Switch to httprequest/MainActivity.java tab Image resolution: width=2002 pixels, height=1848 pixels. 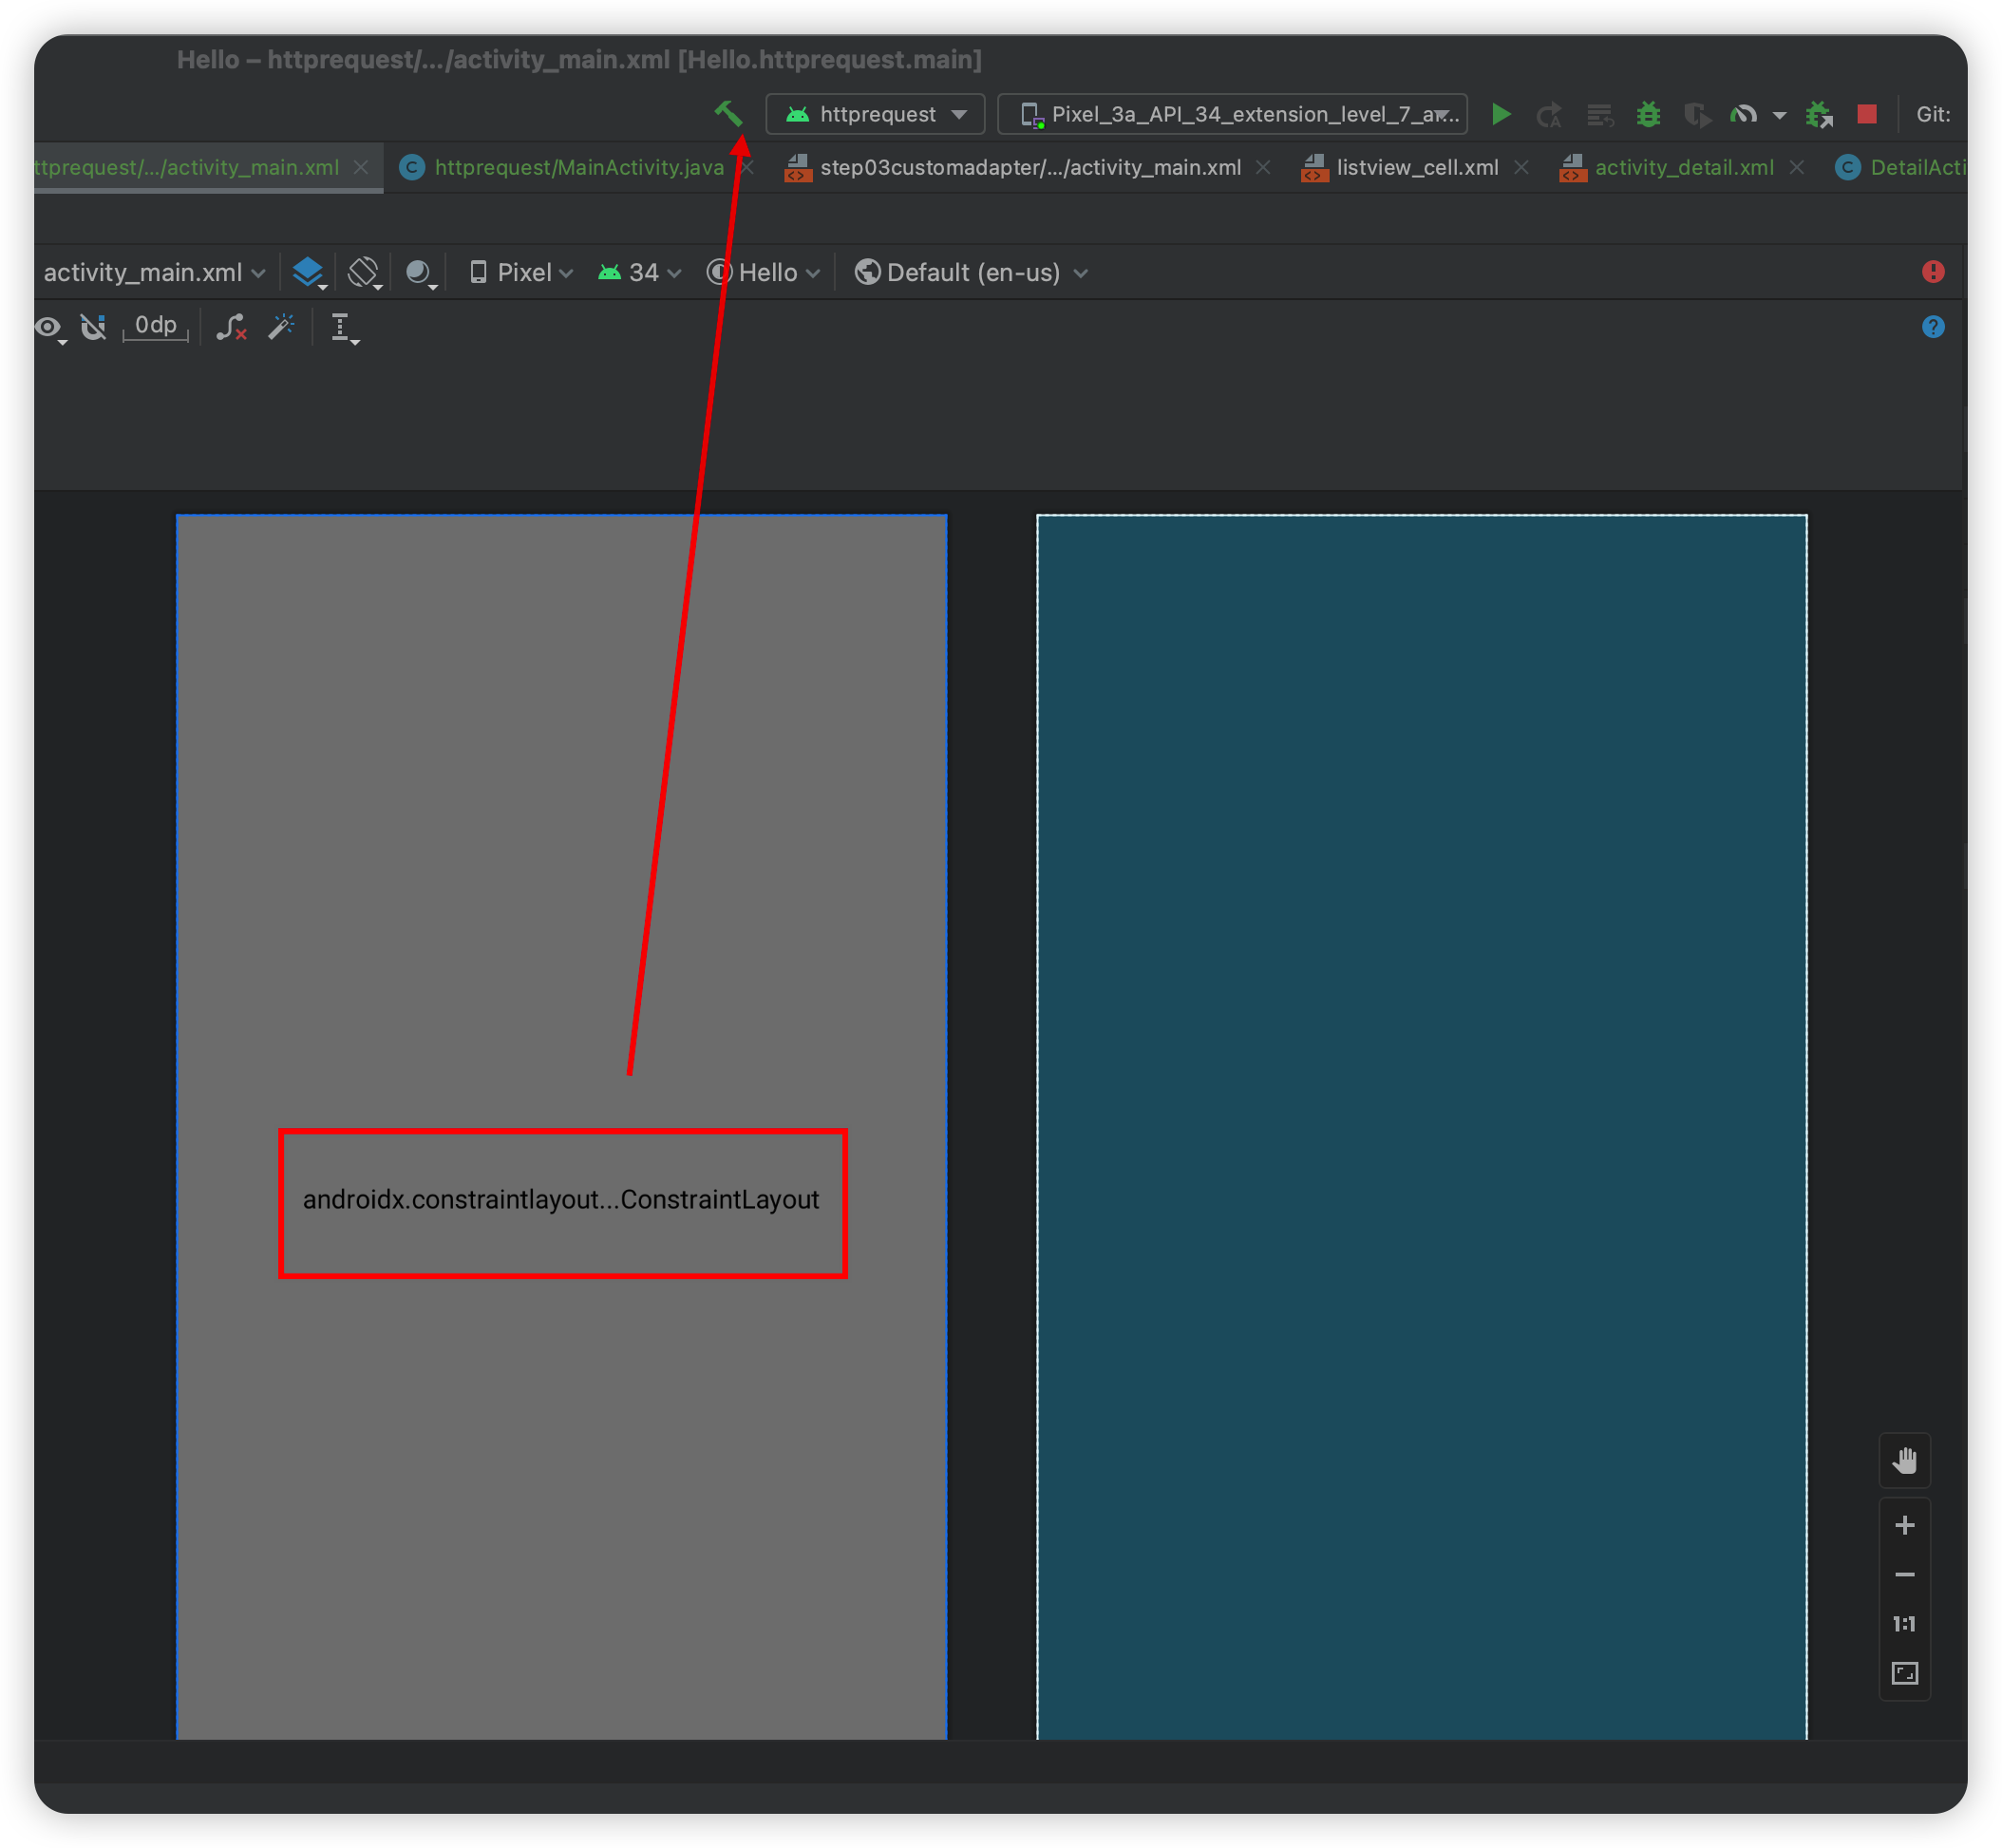[x=578, y=167]
